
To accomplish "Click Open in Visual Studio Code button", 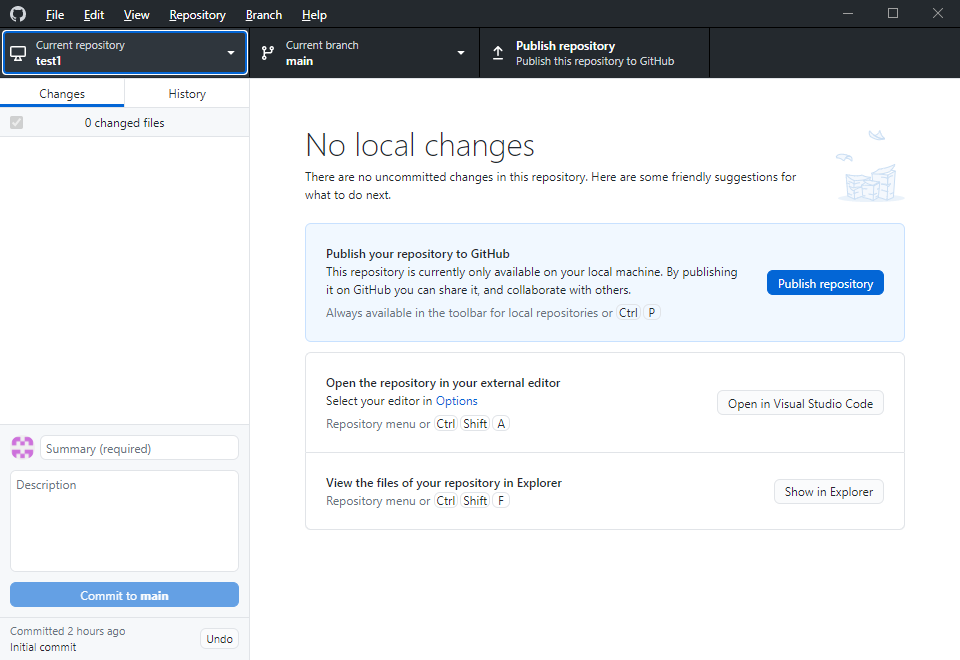I will (800, 403).
